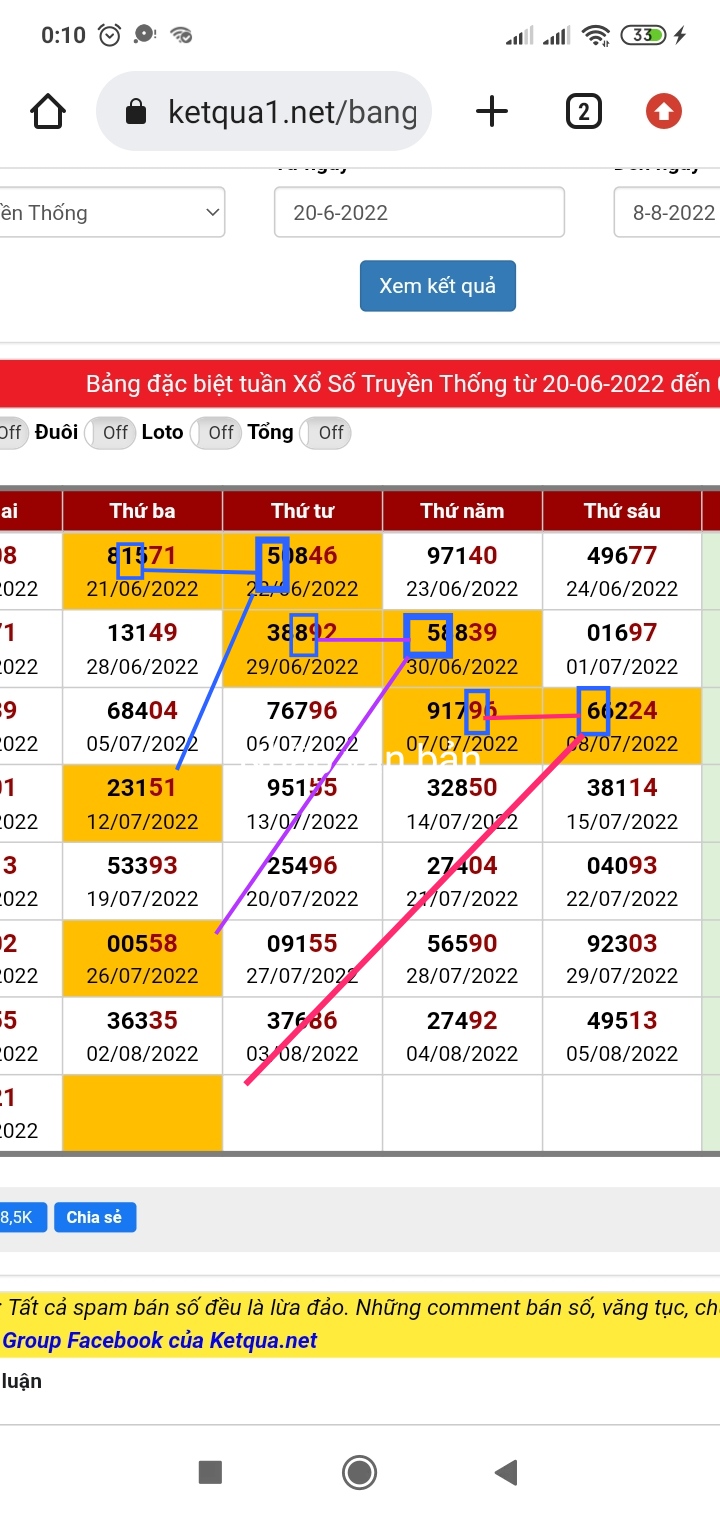Tap the browser home icon
Screen dimensions: 720x1520
click(x=48, y=112)
